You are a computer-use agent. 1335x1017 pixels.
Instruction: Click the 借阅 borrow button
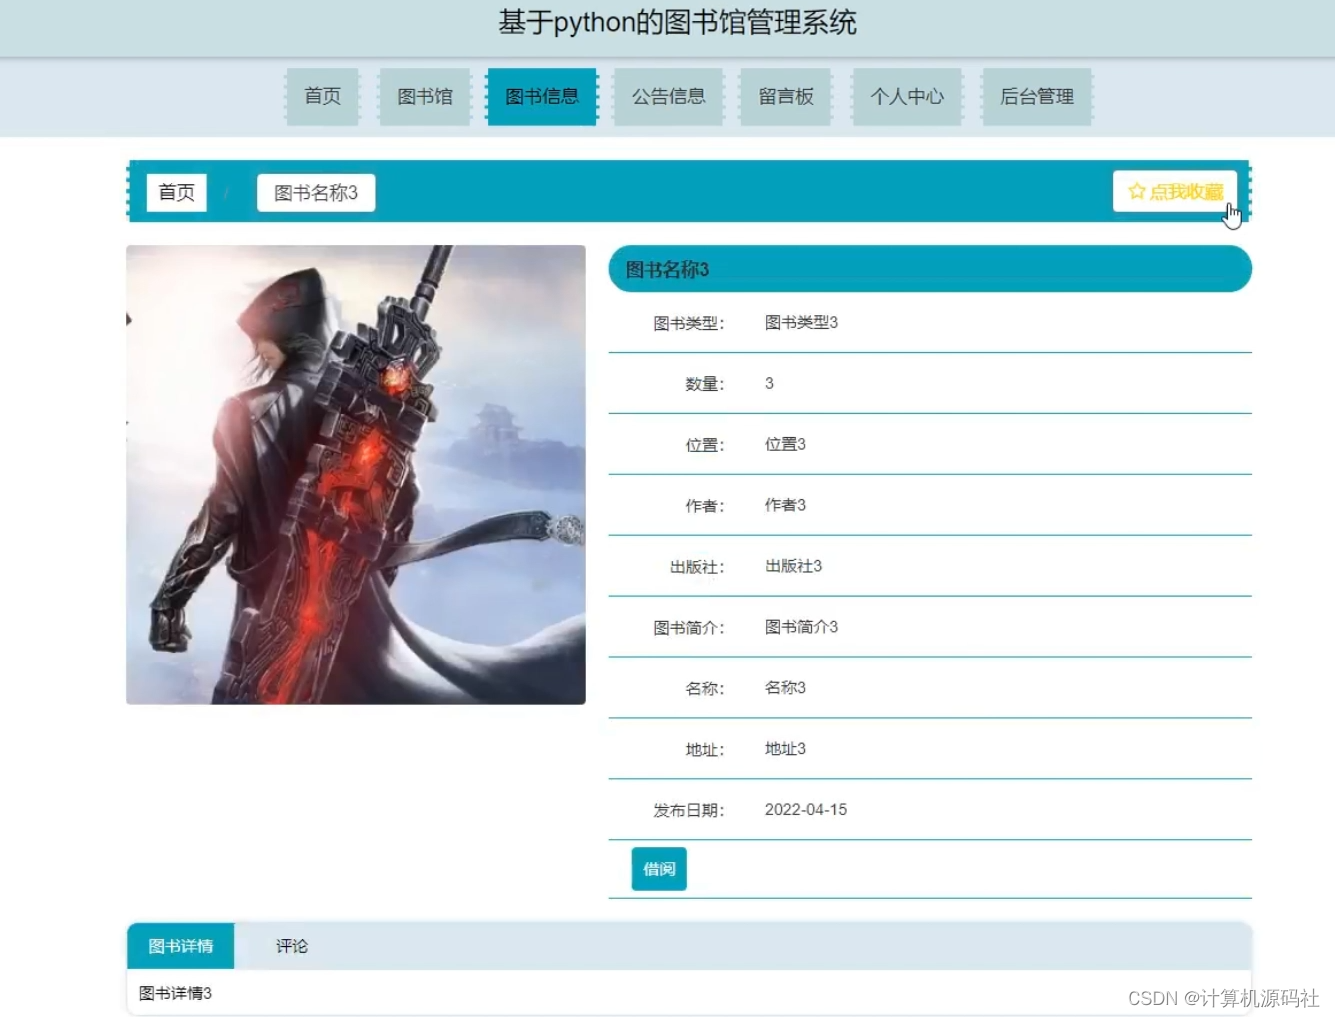point(659,869)
